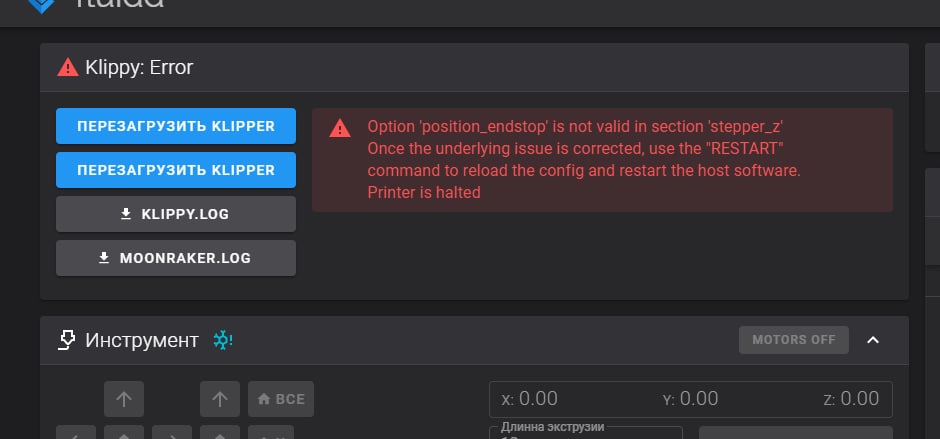Screen dimensions: 940x439
Task: Collapse the Инструмент panel with chevron
Action: [873, 340]
